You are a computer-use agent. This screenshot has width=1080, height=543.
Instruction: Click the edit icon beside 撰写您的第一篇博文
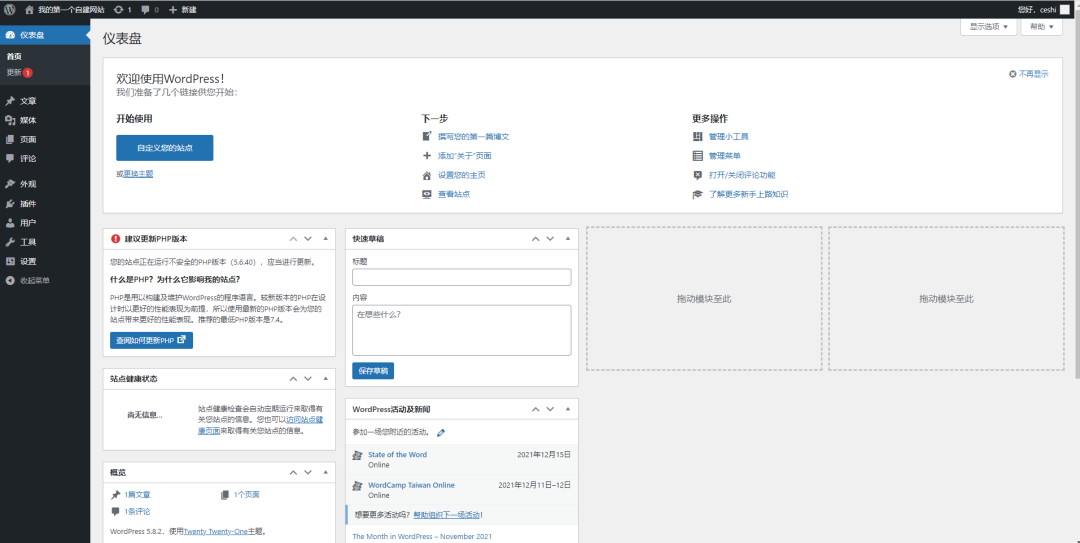426,136
